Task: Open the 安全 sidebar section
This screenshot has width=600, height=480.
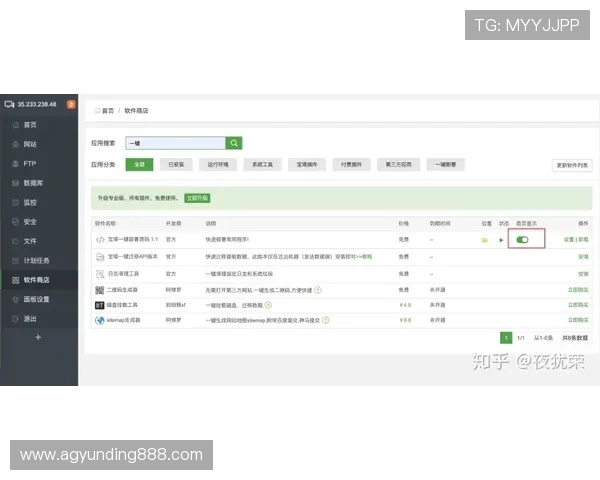Action: [30, 222]
